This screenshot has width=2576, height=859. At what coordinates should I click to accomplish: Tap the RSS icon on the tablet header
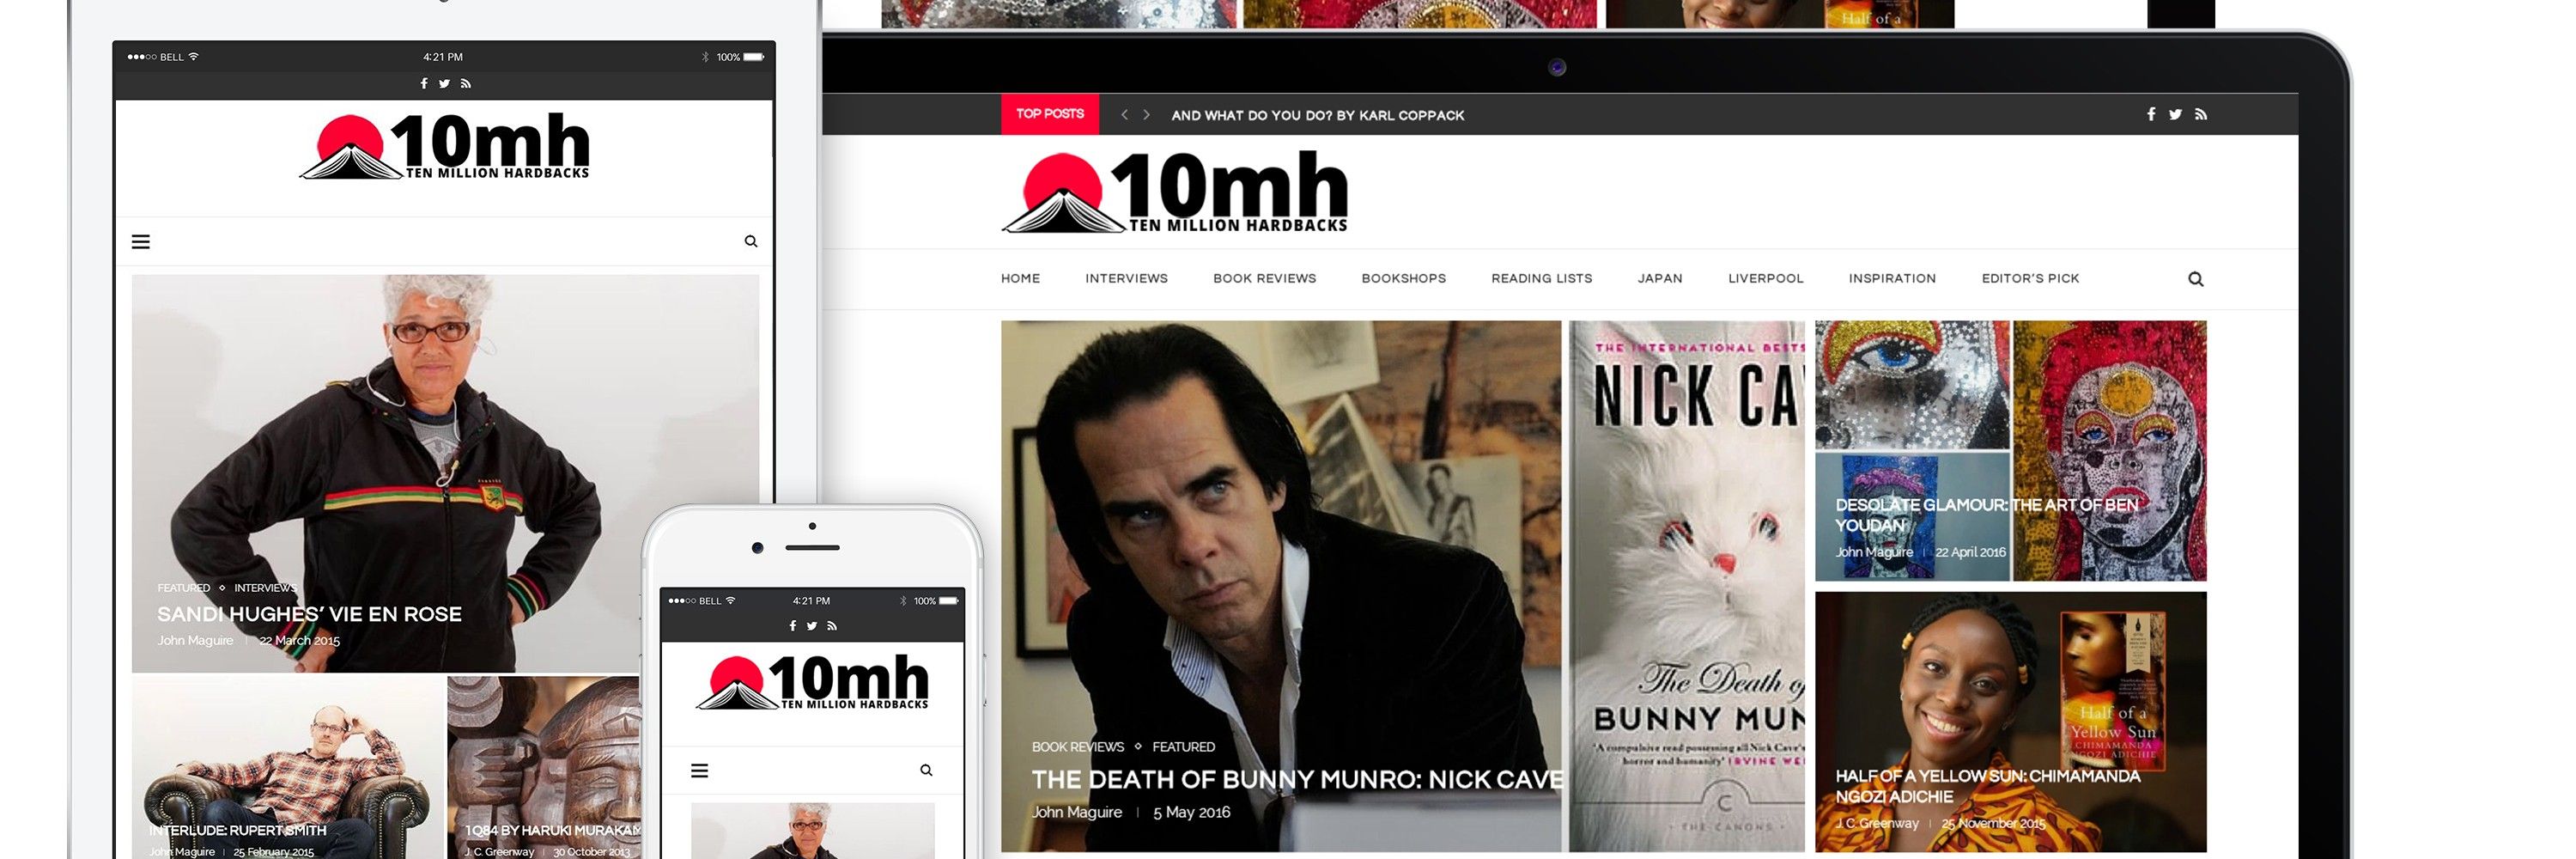466,83
